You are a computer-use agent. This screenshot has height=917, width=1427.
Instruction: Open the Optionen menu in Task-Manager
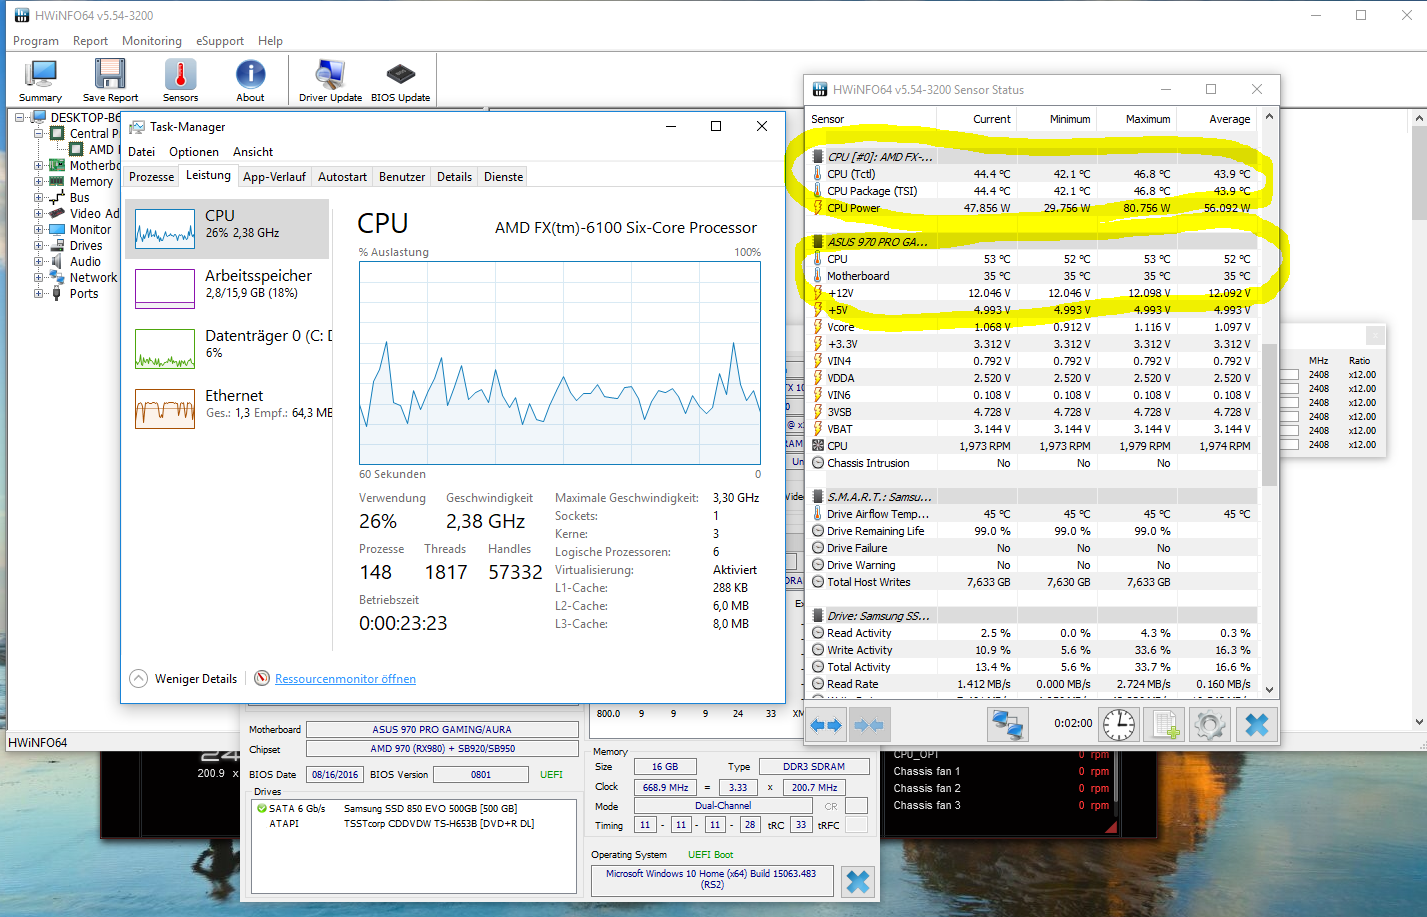click(194, 152)
